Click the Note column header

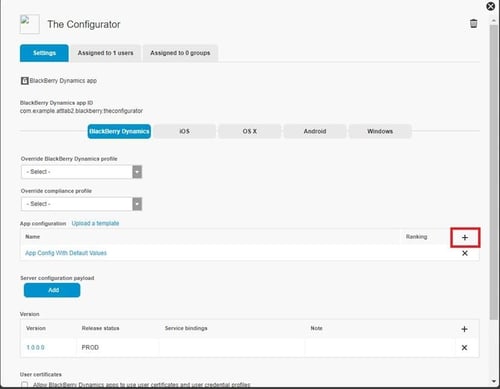316,328
